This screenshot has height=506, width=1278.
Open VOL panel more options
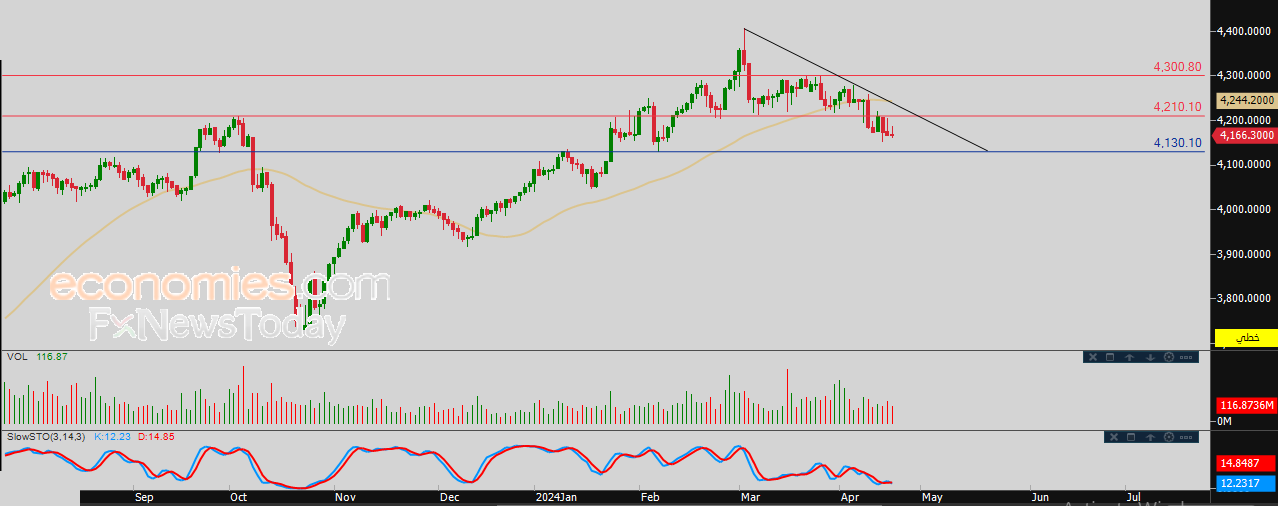pyautogui.click(x=1186, y=357)
